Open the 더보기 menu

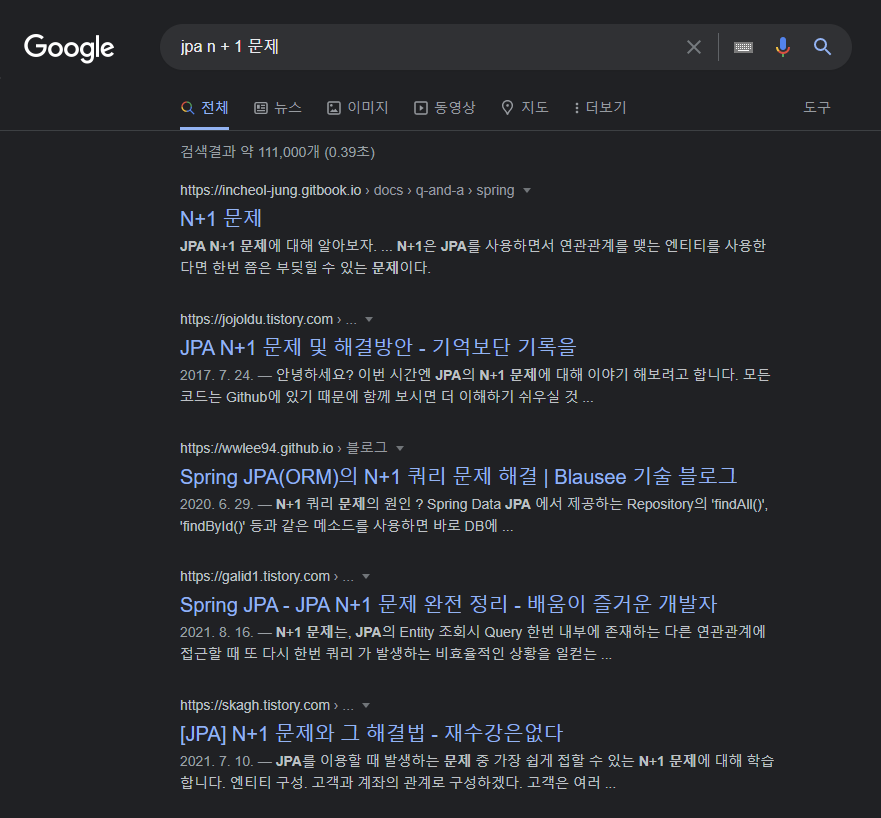600,107
